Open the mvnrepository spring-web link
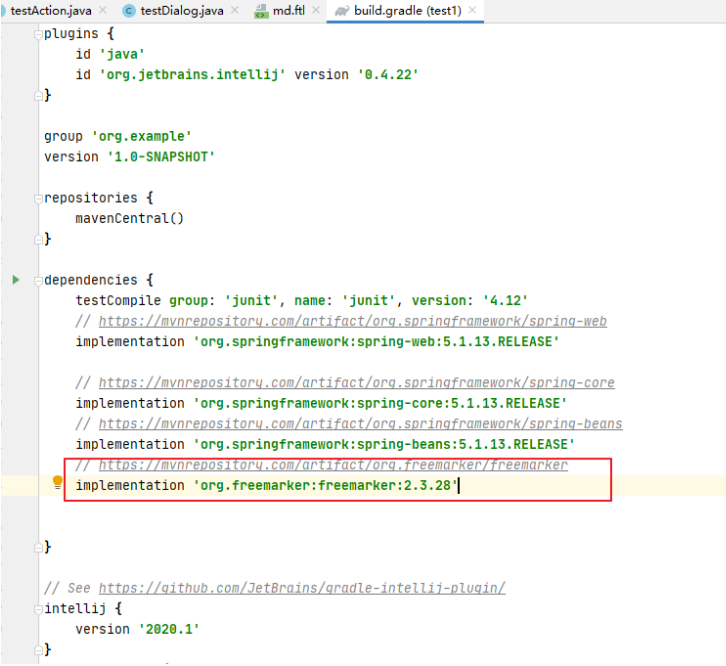726x666 pixels. coord(352,321)
